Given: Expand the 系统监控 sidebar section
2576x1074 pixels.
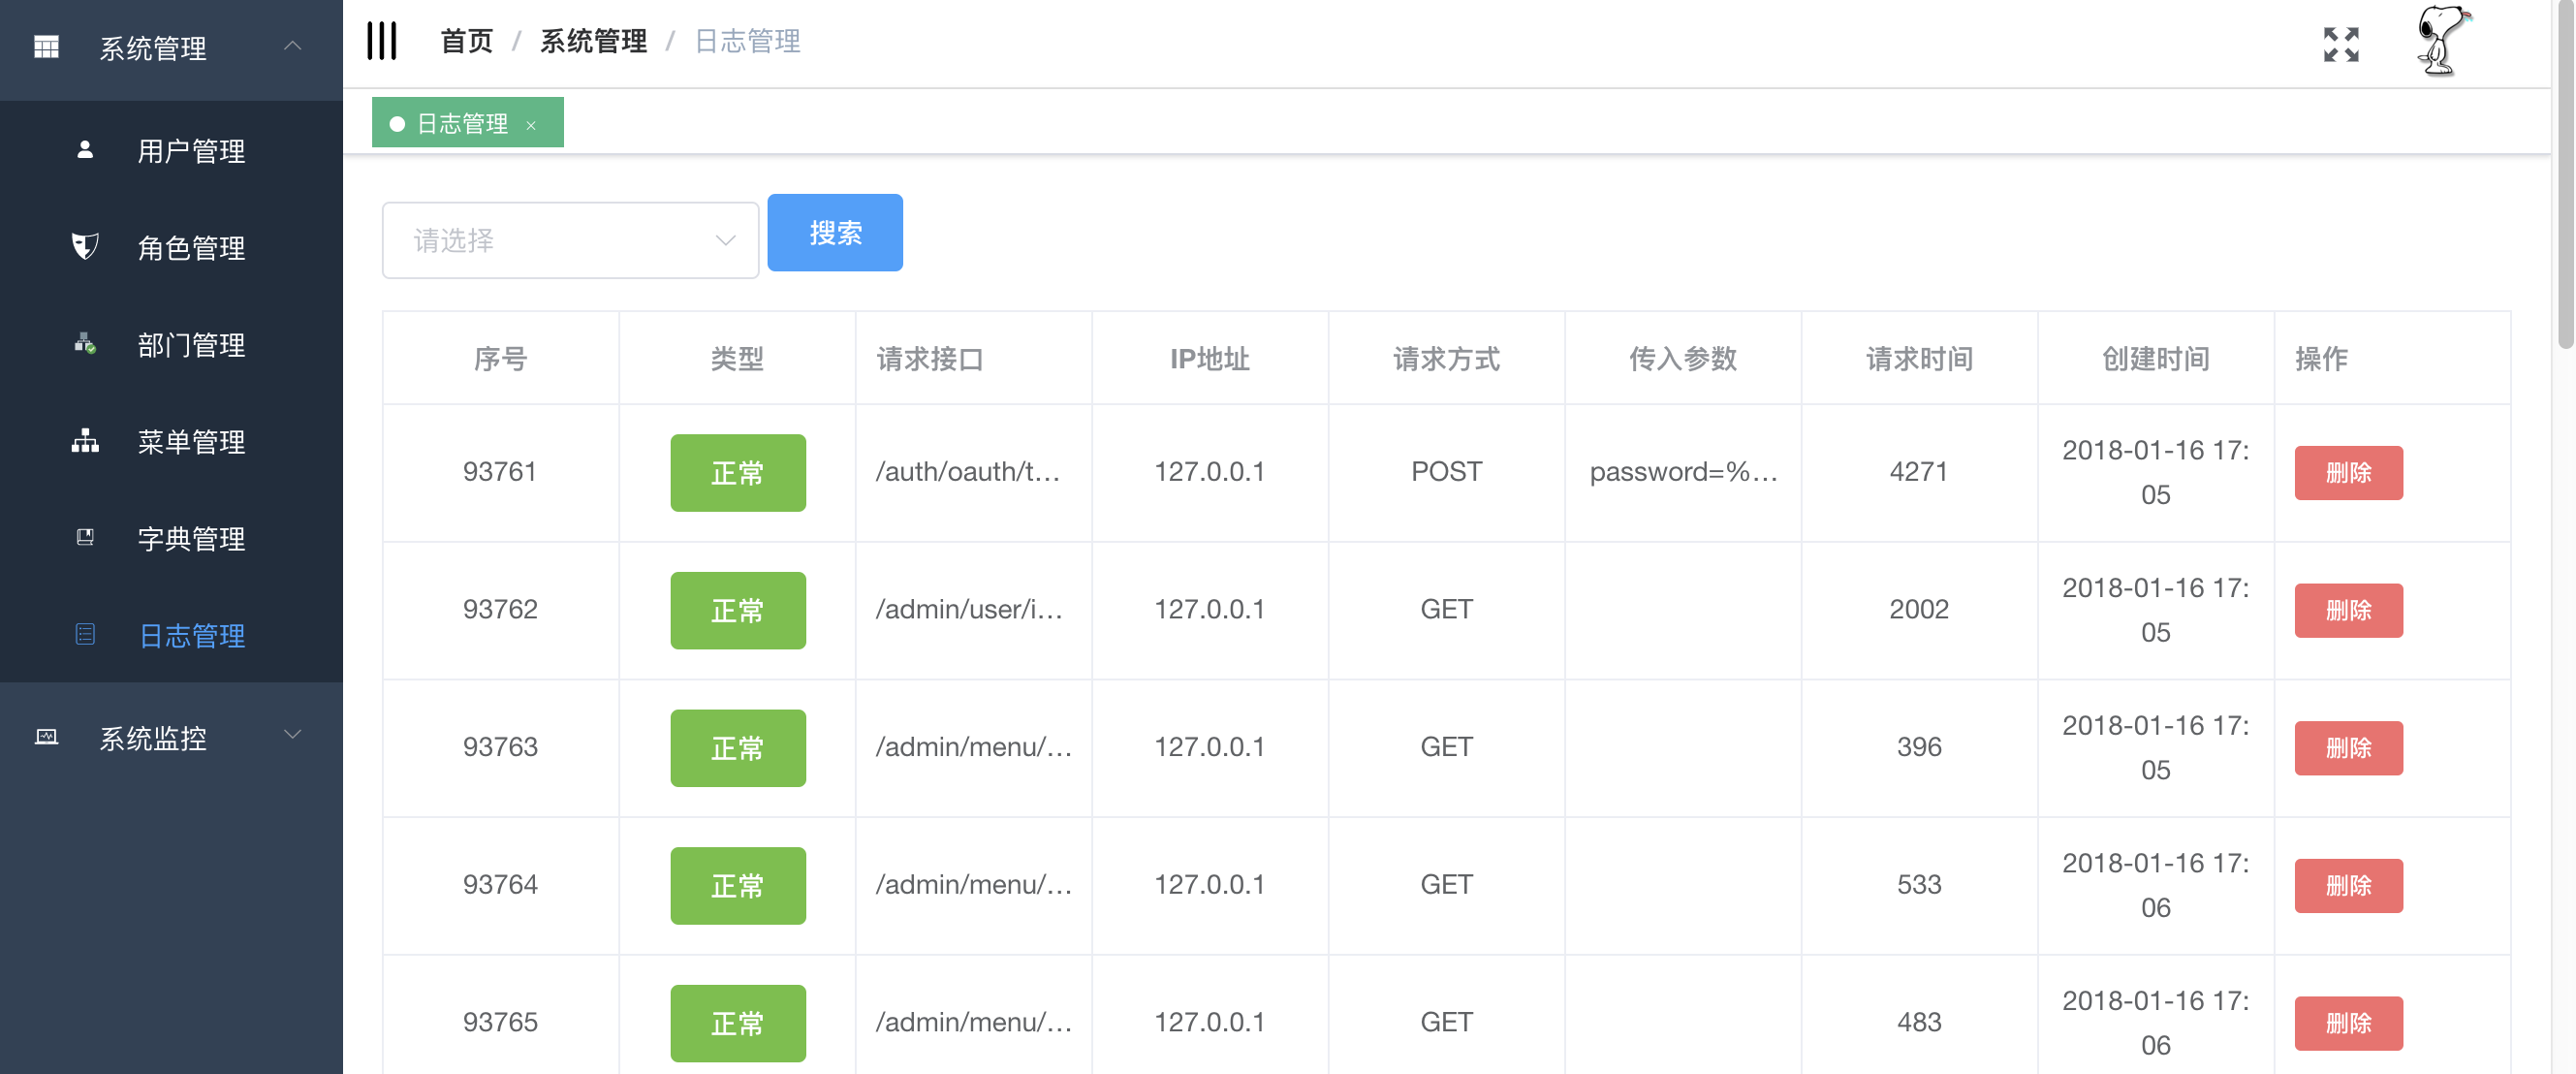Looking at the screenshot, I should point(292,736).
